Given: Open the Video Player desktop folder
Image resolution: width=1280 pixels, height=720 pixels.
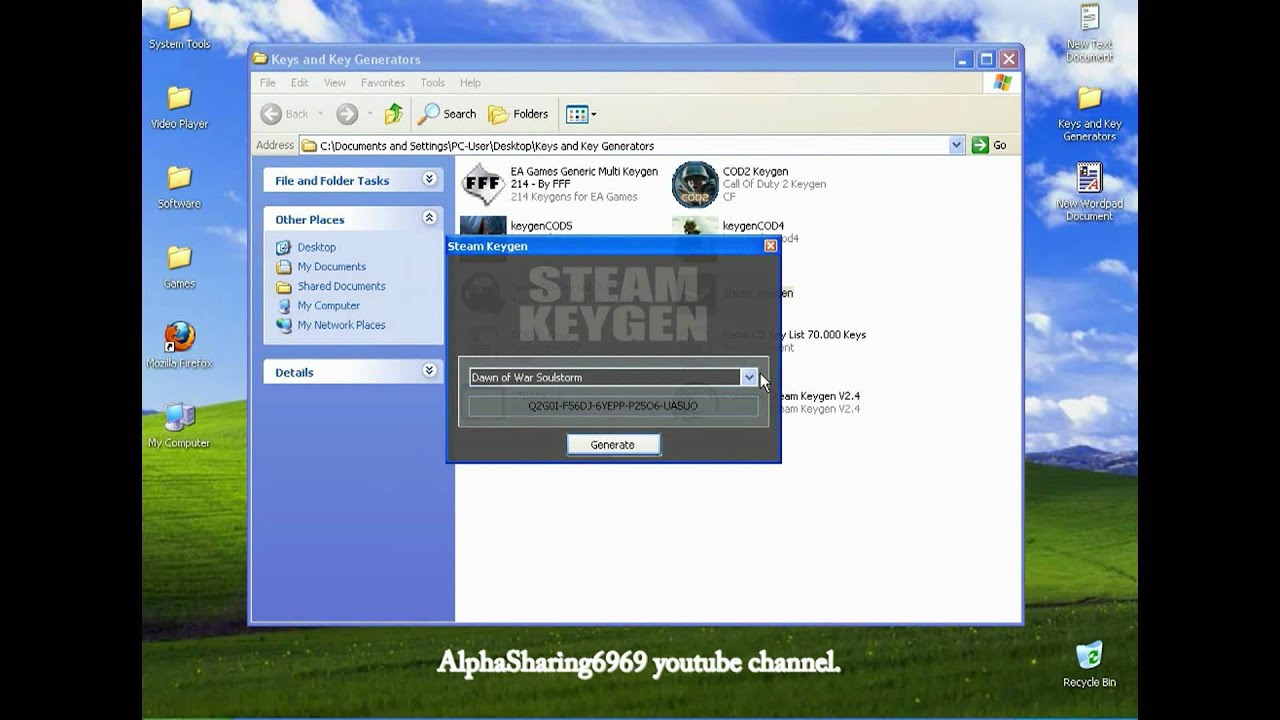Looking at the screenshot, I should pos(179,107).
